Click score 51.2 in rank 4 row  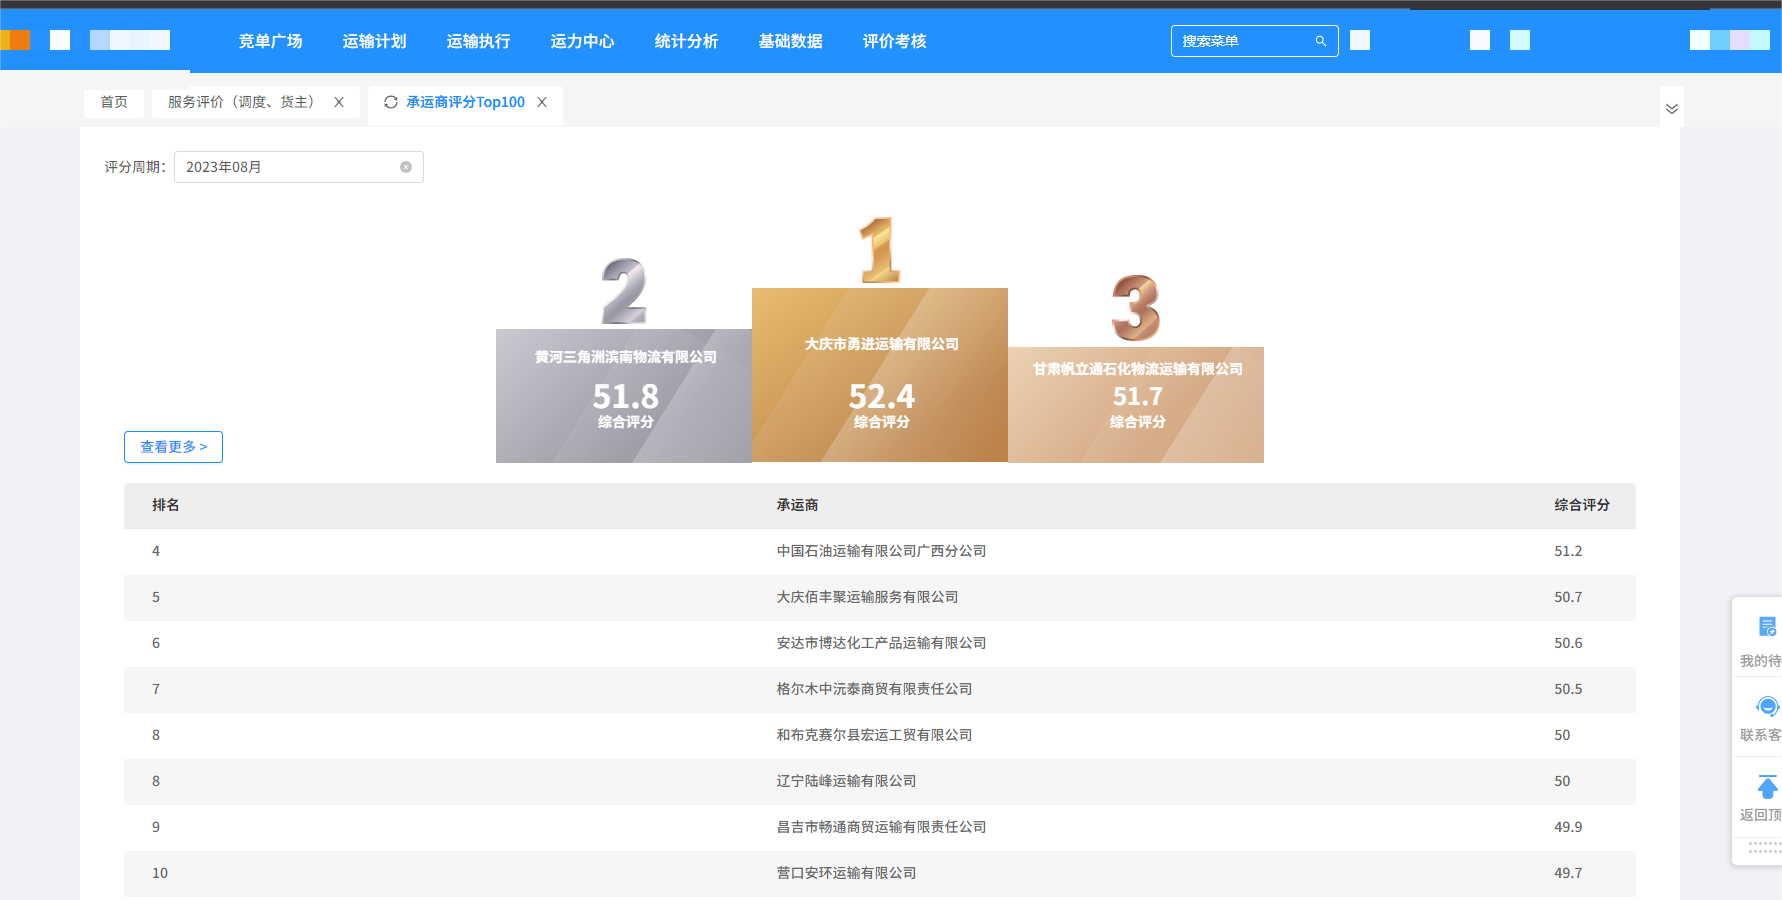(x=1568, y=551)
